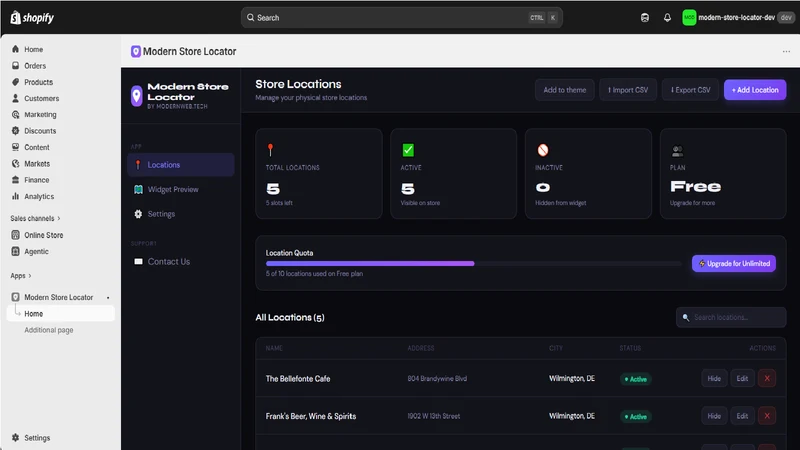The image size is (800, 450).
Task: Click the CITY column header
Action: click(x=556, y=348)
